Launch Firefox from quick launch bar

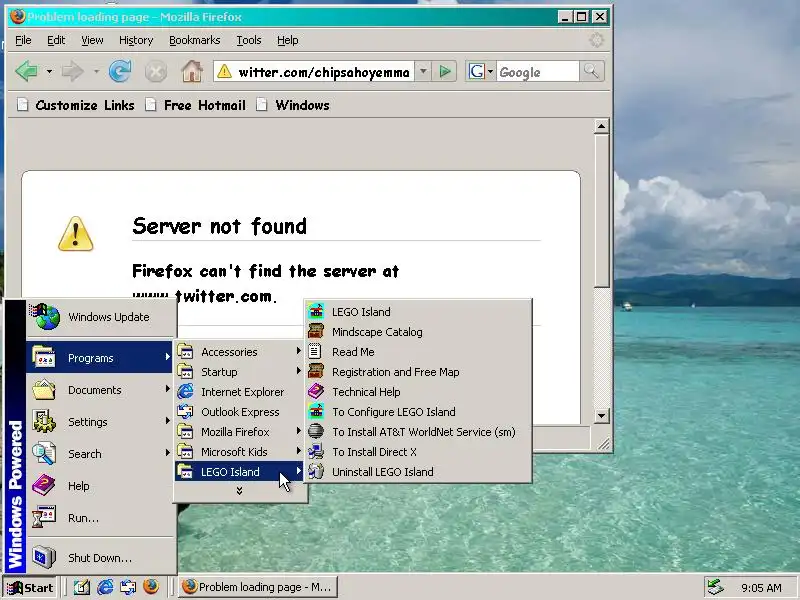pyautogui.click(x=151, y=587)
